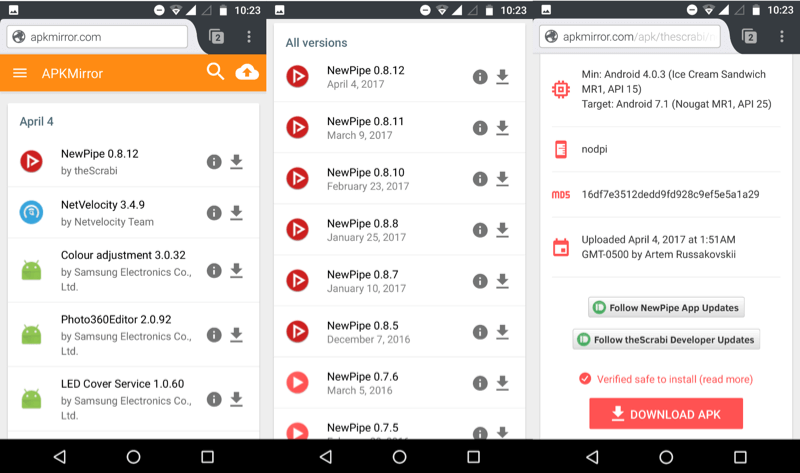800x473 pixels.
Task: Select the April 4 date heading
Action: click(x=36, y=121)
